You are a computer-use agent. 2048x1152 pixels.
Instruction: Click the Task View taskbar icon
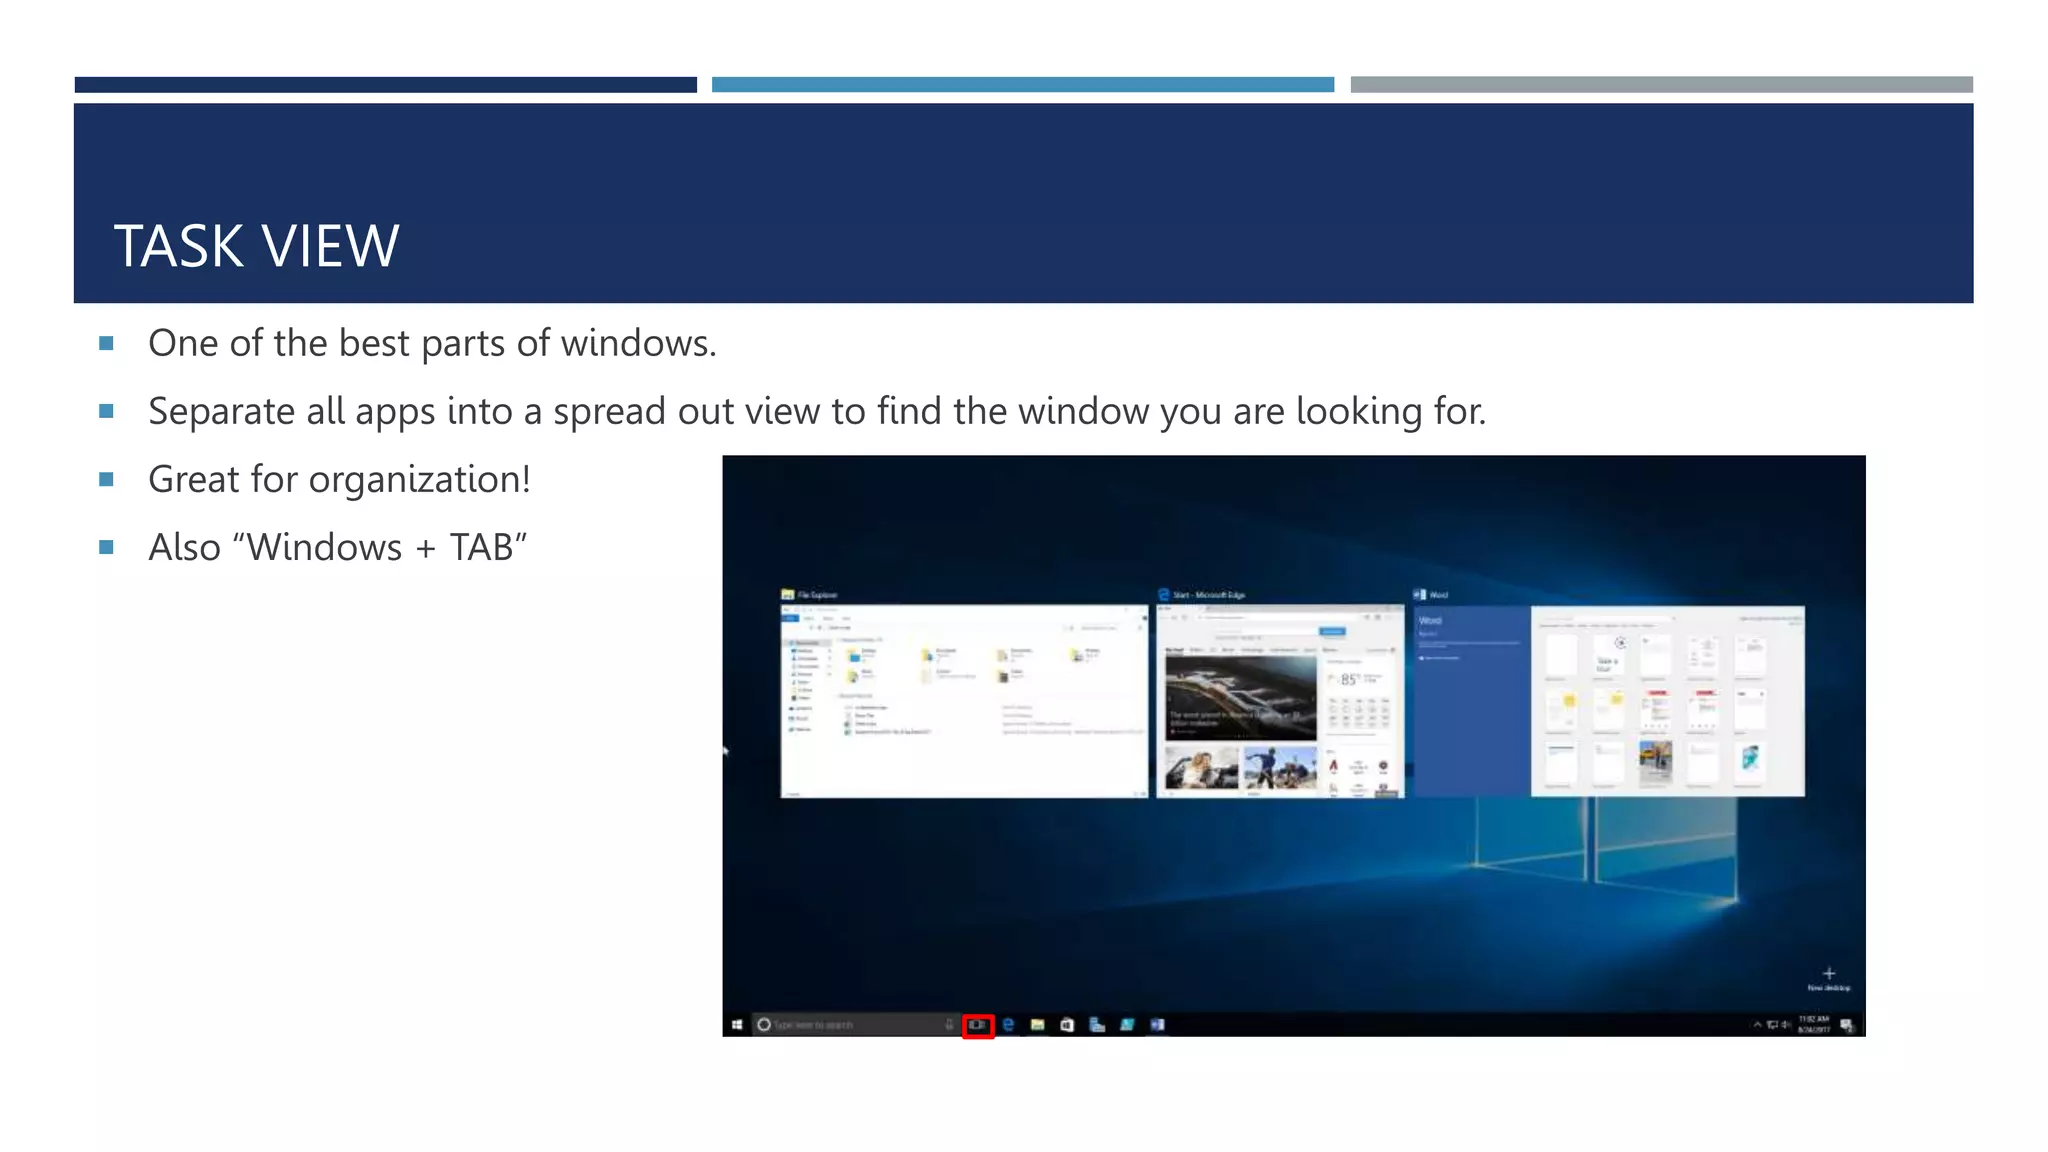coord(977,1025)
